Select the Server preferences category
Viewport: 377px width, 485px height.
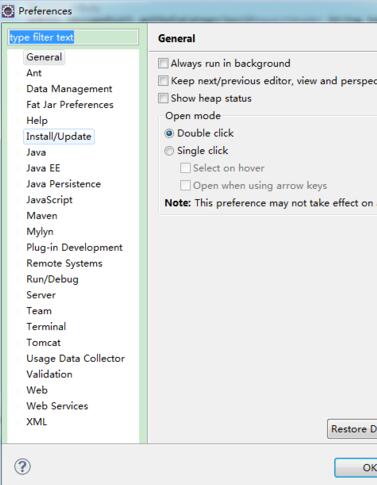(41, 295)
